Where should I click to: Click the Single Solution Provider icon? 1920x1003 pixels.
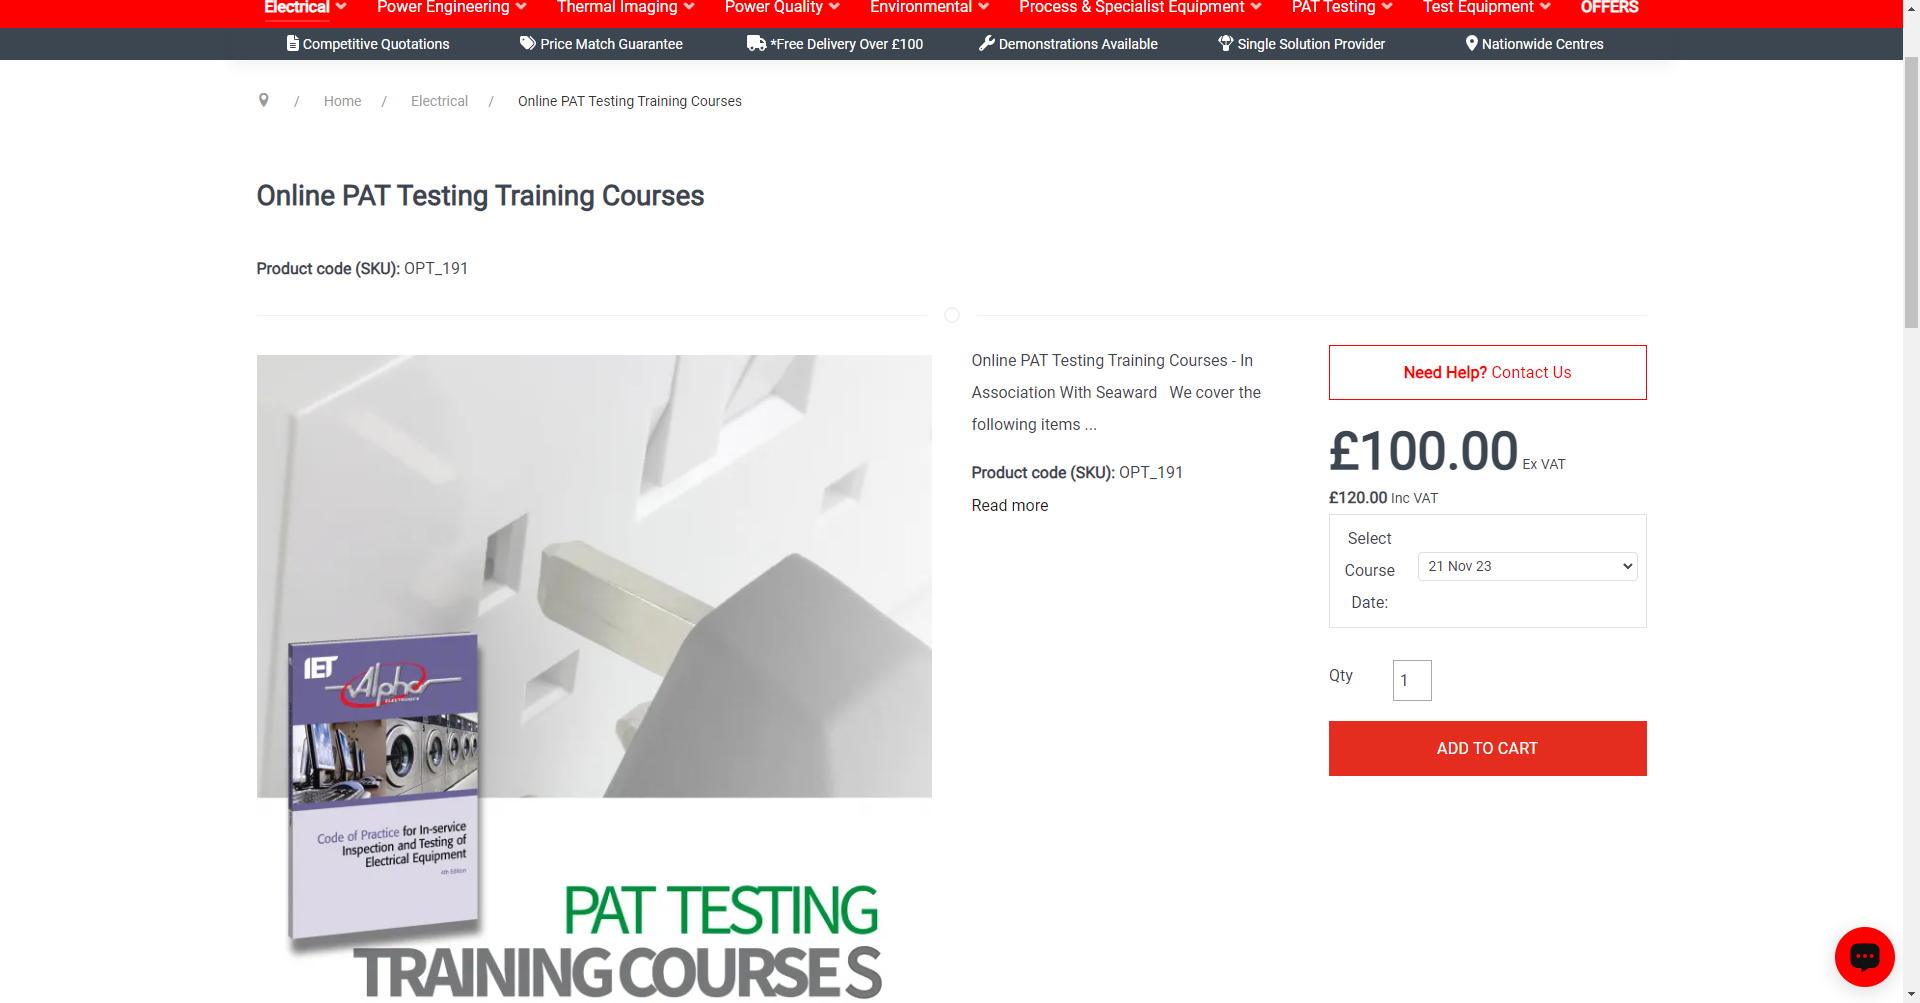(x=1225, y=43)
